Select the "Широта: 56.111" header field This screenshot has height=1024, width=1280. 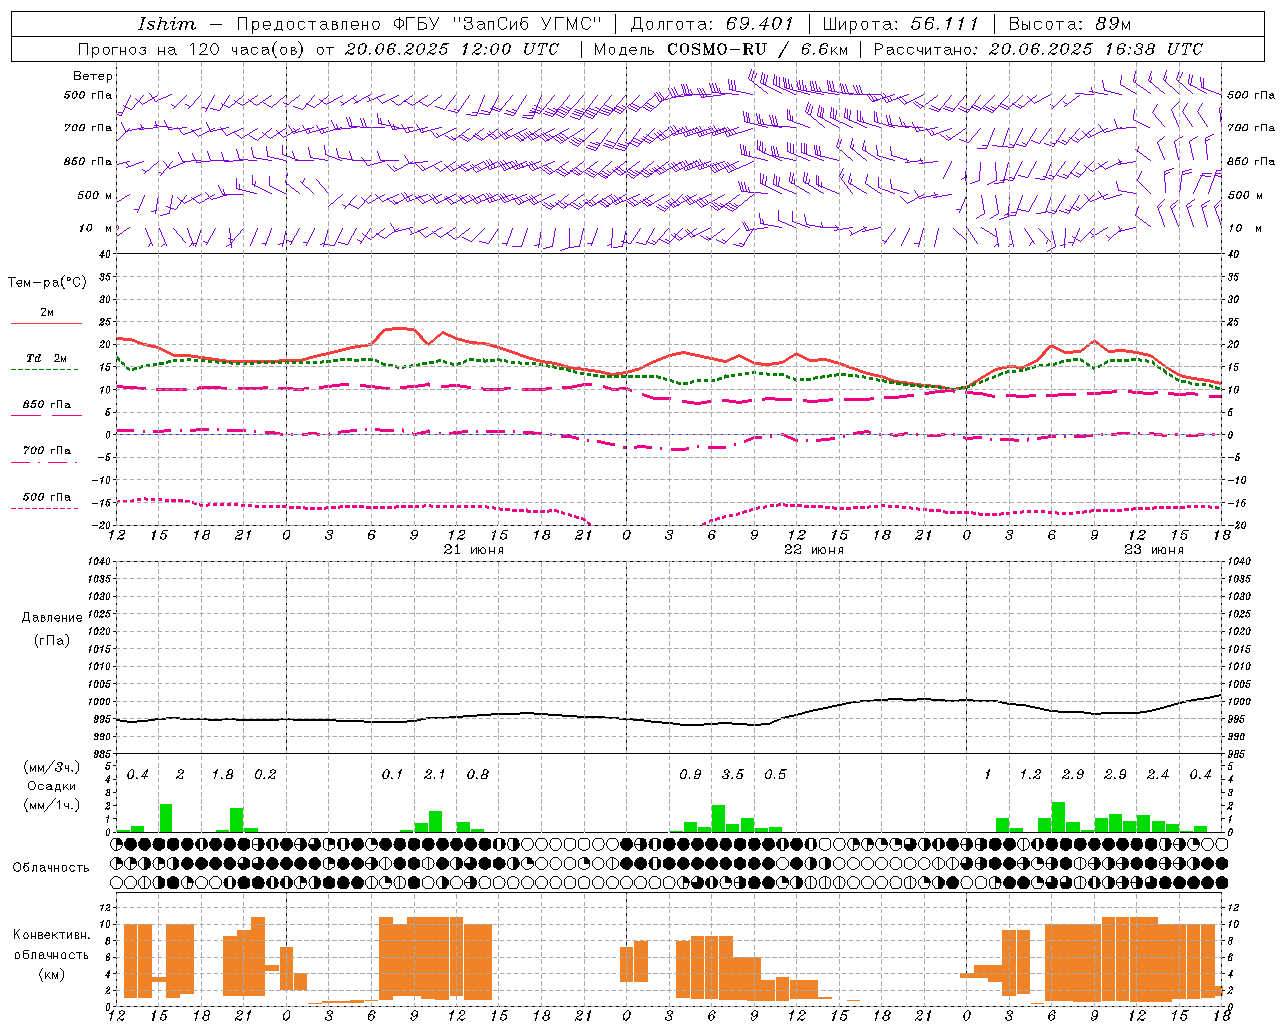pyautogui.click(x=901, y=24)
